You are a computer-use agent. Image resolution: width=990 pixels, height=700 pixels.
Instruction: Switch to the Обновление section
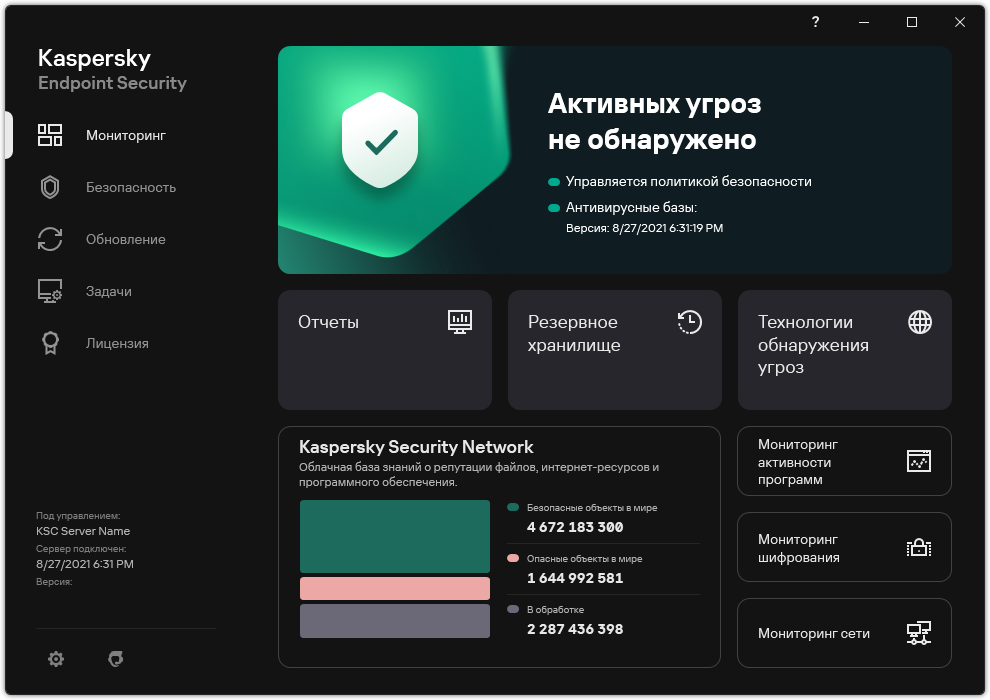tap(125, 239)
